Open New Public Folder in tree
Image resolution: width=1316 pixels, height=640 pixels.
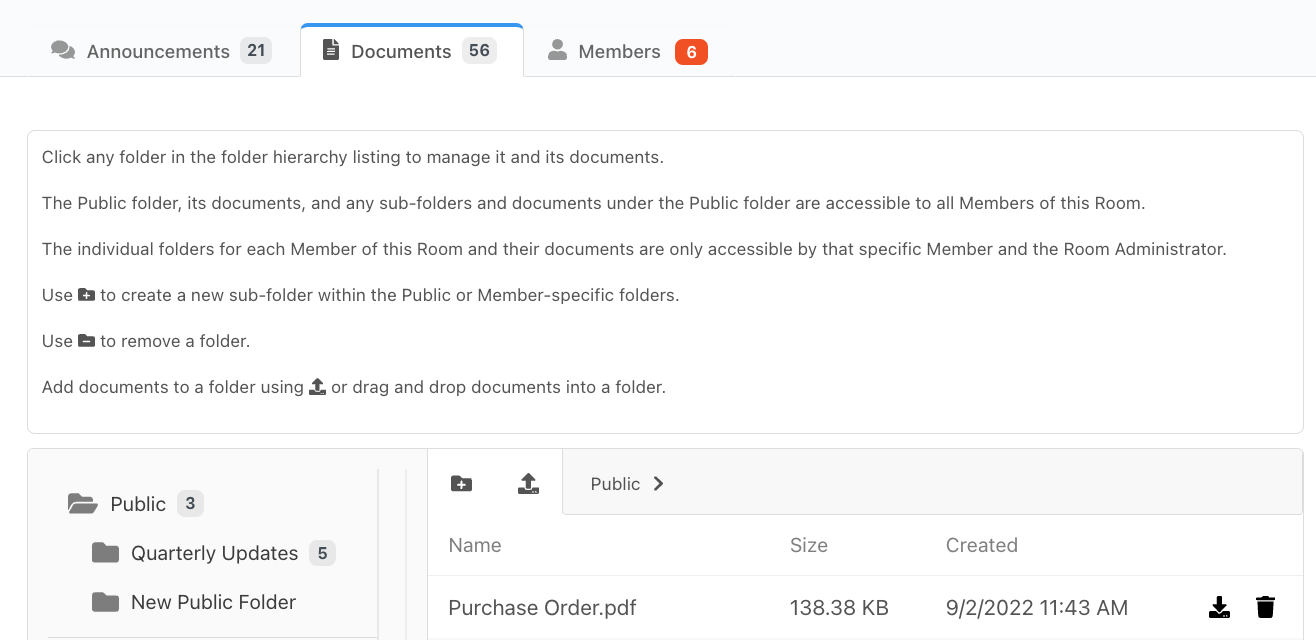coord(213,602)
